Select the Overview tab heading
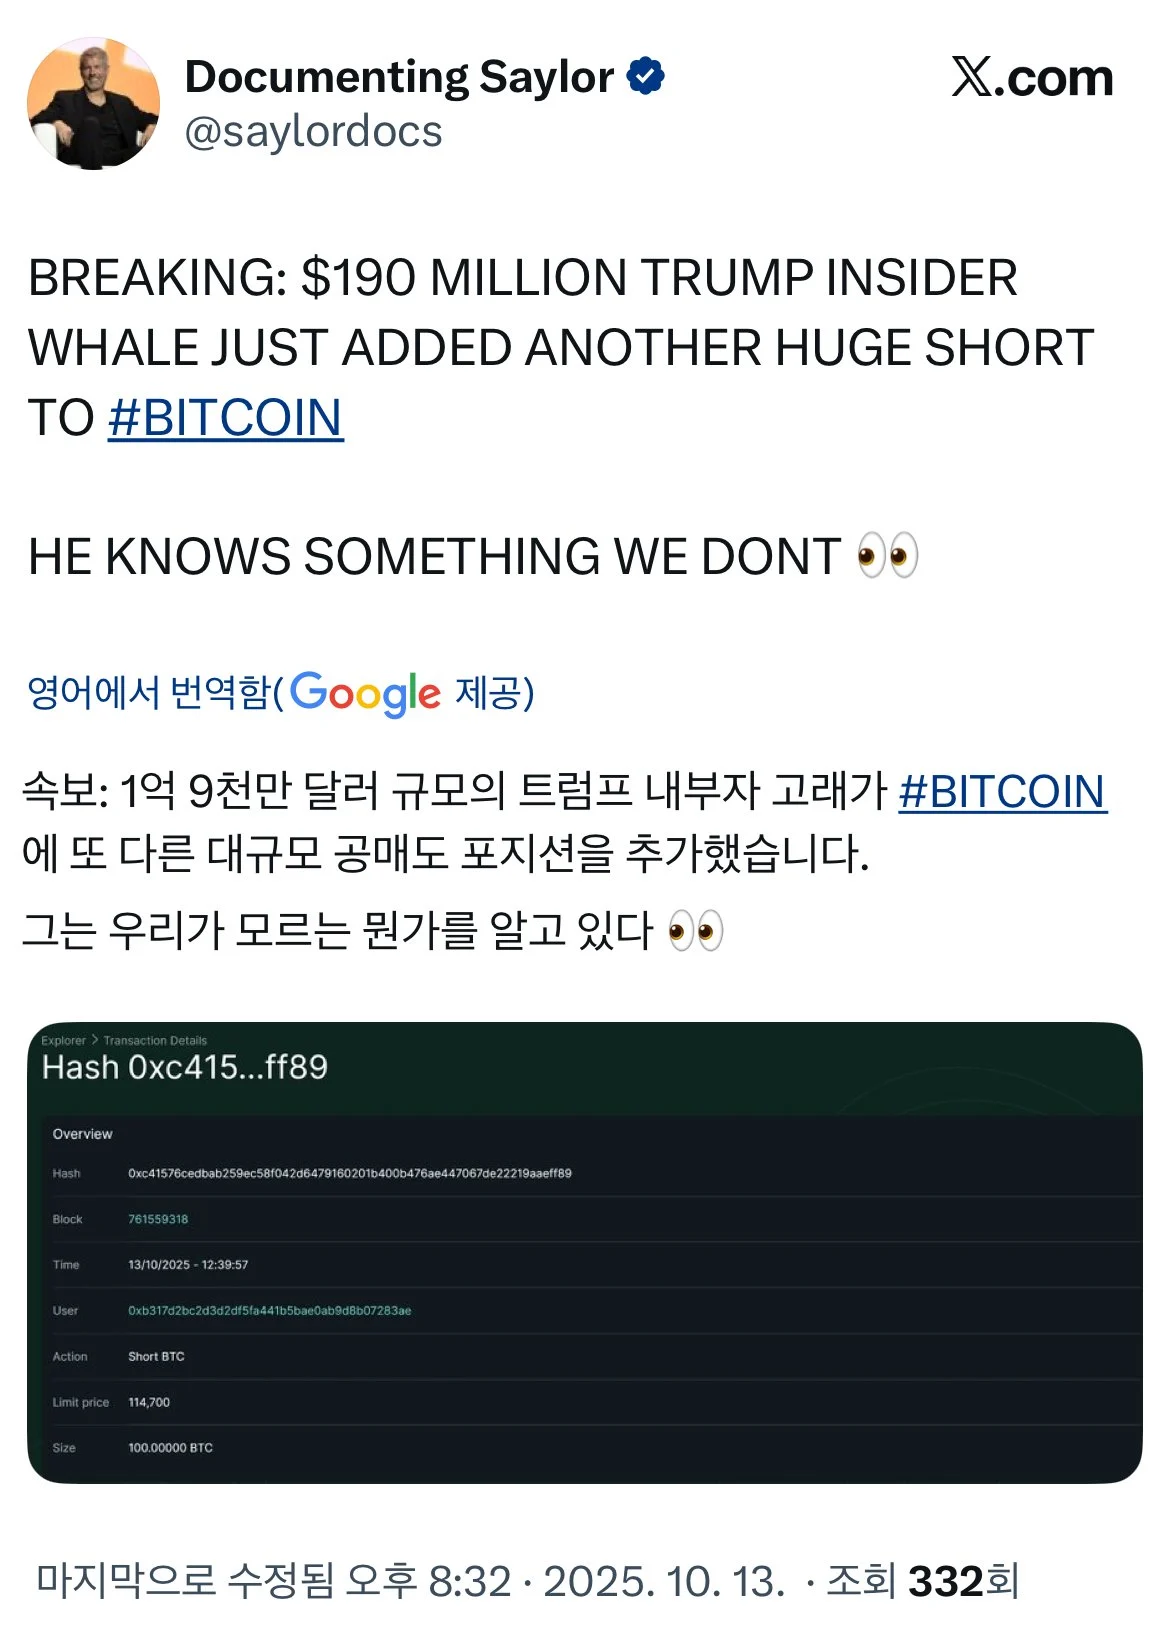1170x1625 pixels. pyautogui.click(x=82, y=1134)
